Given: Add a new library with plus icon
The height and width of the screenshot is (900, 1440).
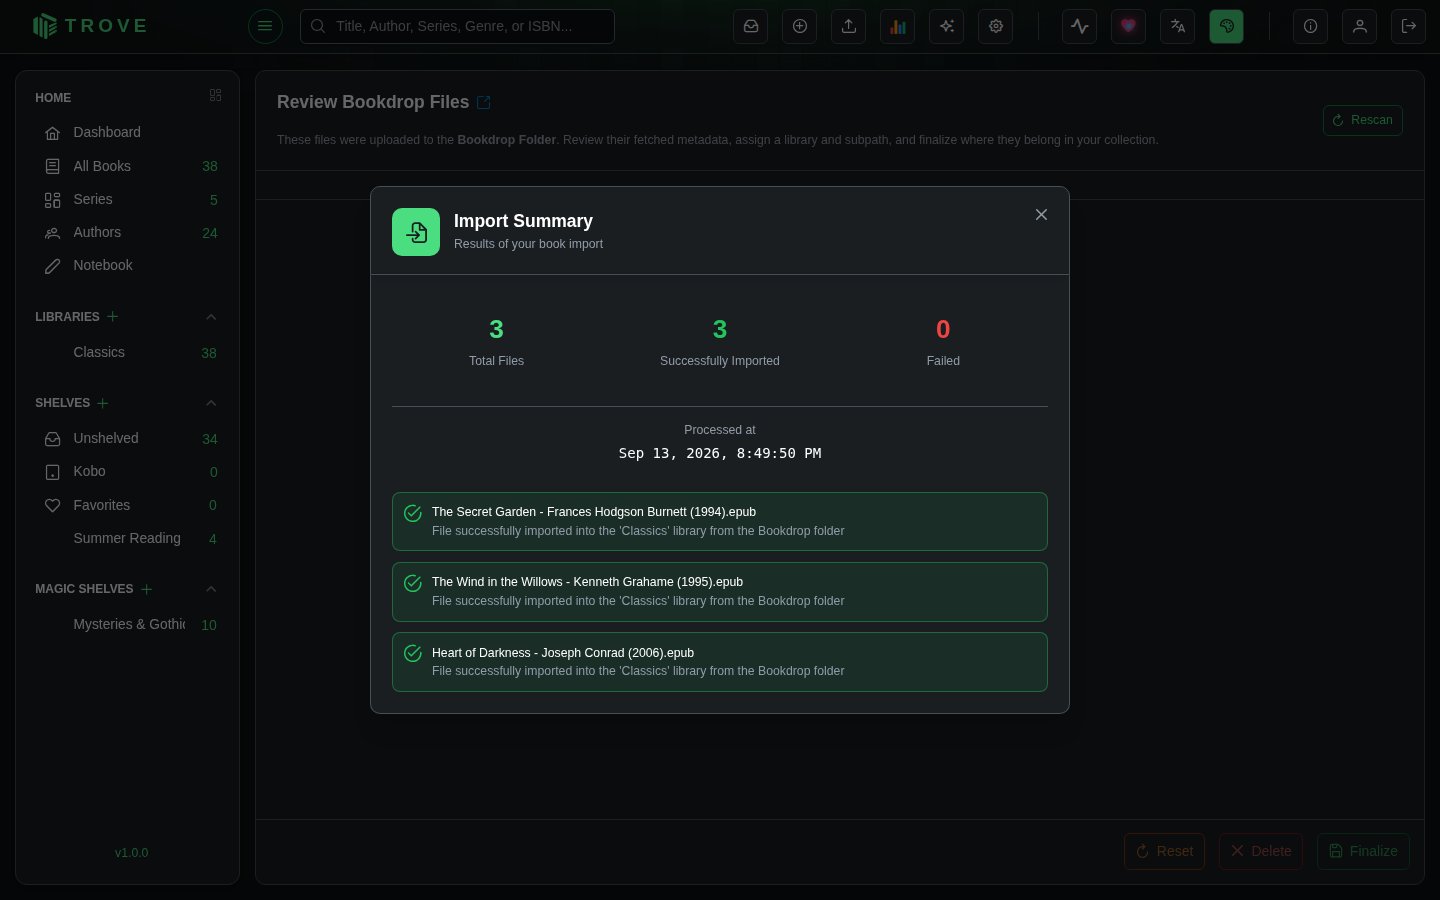Looking at the screenshot, I should coord(113,317).
